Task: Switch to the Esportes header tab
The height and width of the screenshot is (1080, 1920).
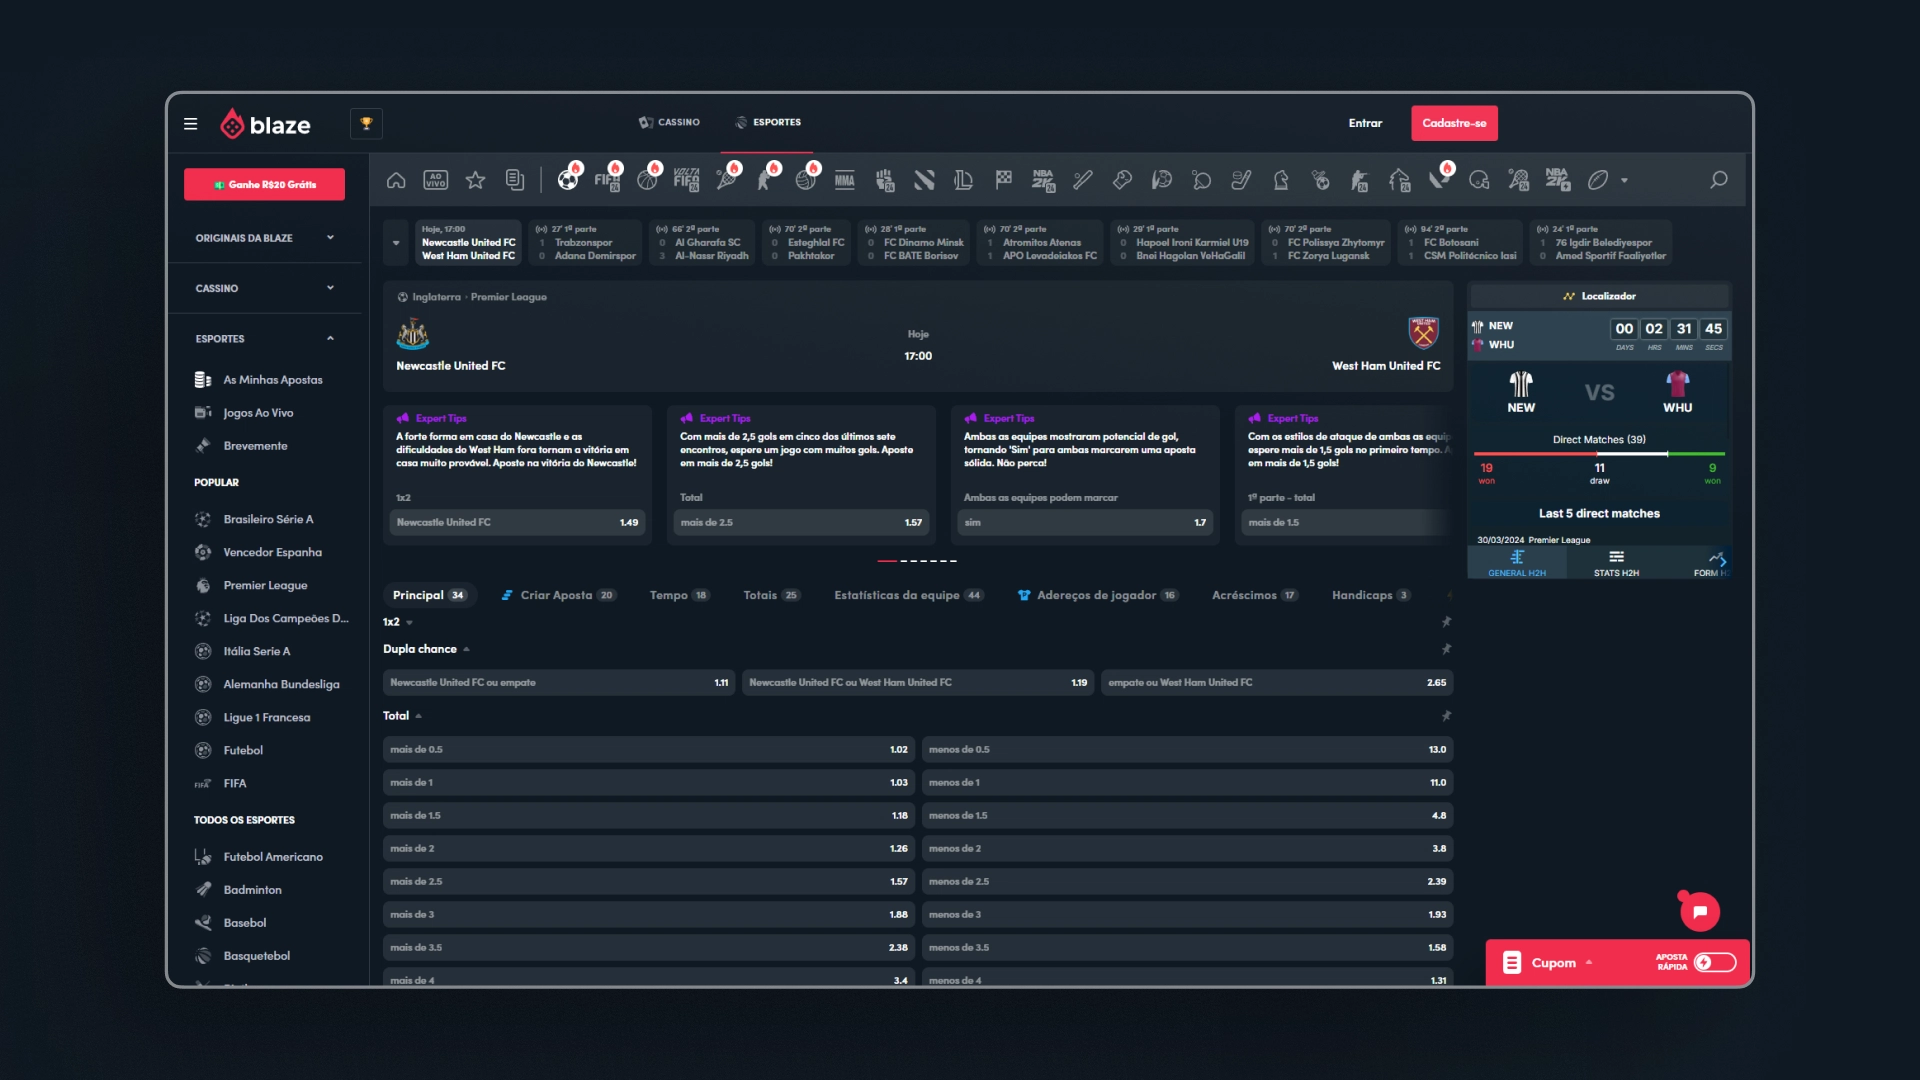Action: click(768, 122)
